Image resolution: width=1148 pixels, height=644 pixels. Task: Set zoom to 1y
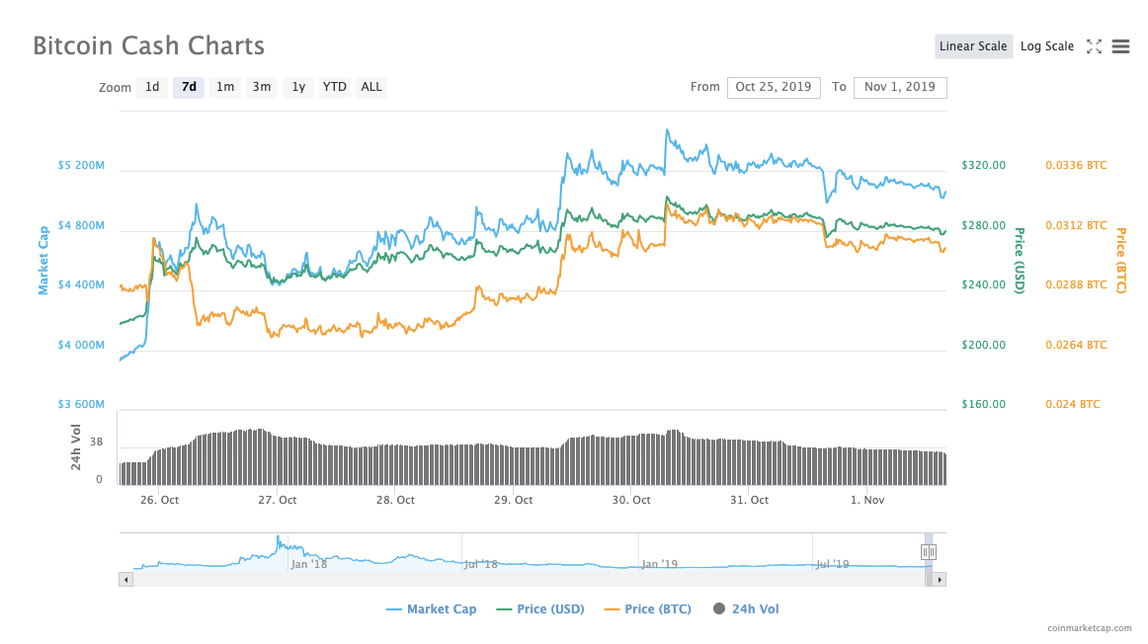(298, 87)
